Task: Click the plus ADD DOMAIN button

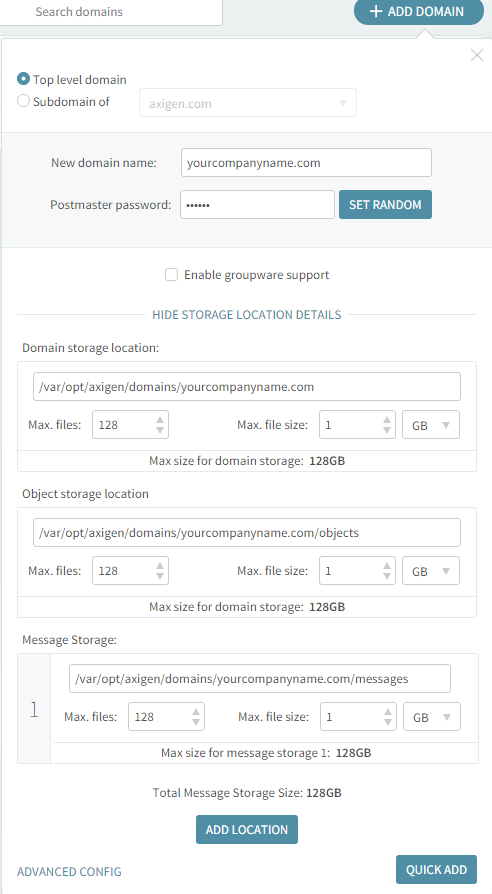Action: point(418,11)
